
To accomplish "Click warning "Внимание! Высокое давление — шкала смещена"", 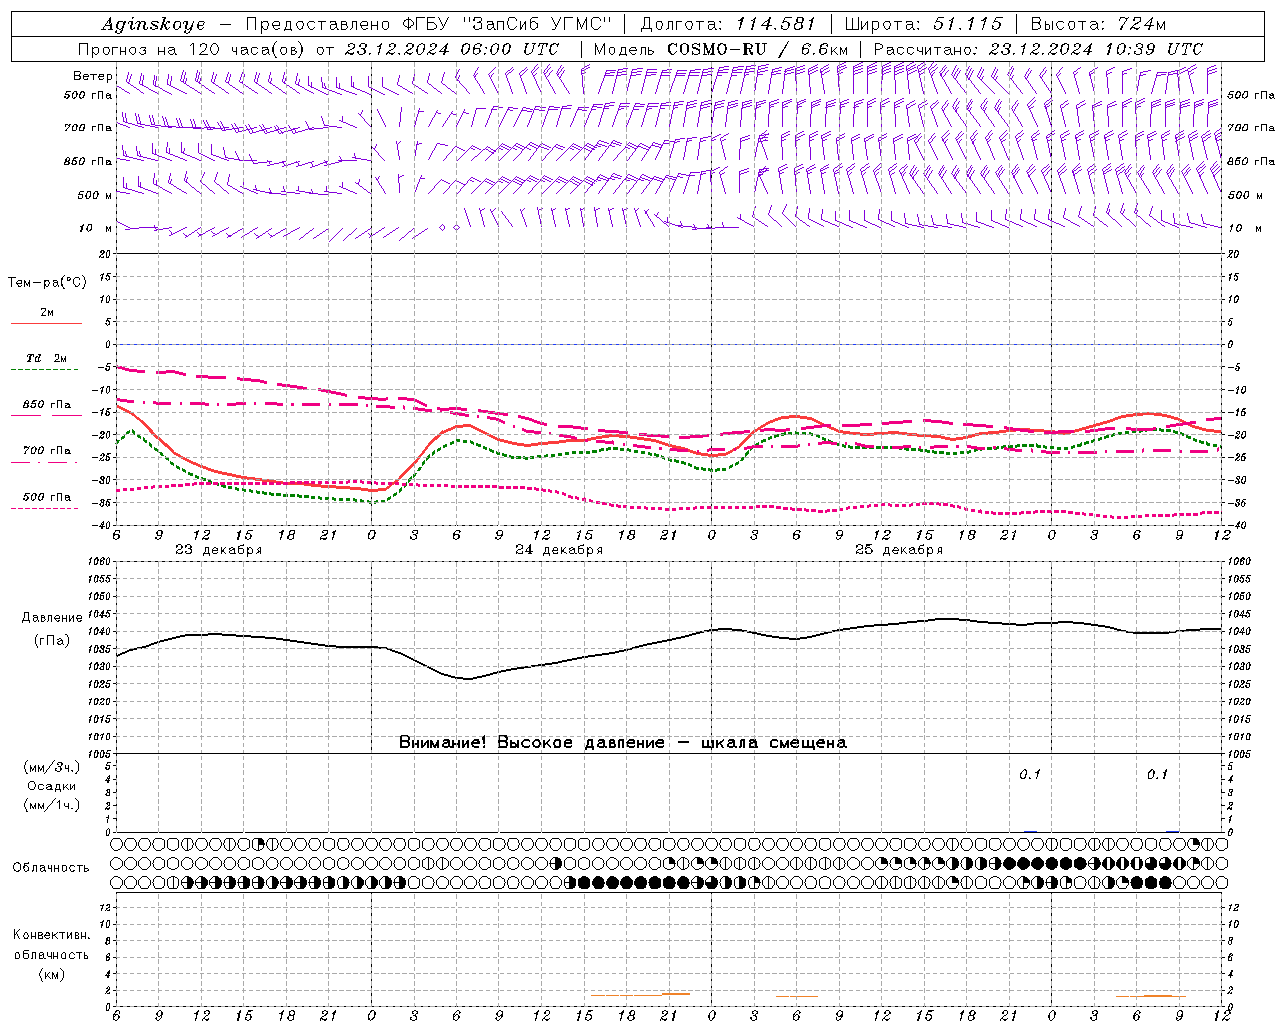I will [x=623, y=743].
